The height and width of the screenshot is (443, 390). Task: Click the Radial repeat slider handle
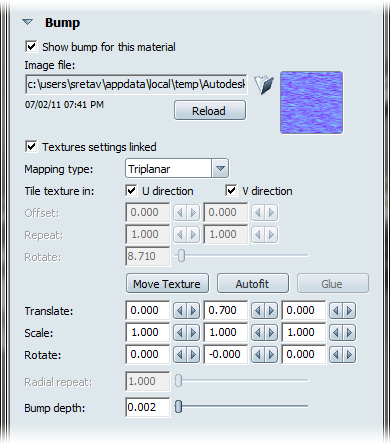point(179,380)
